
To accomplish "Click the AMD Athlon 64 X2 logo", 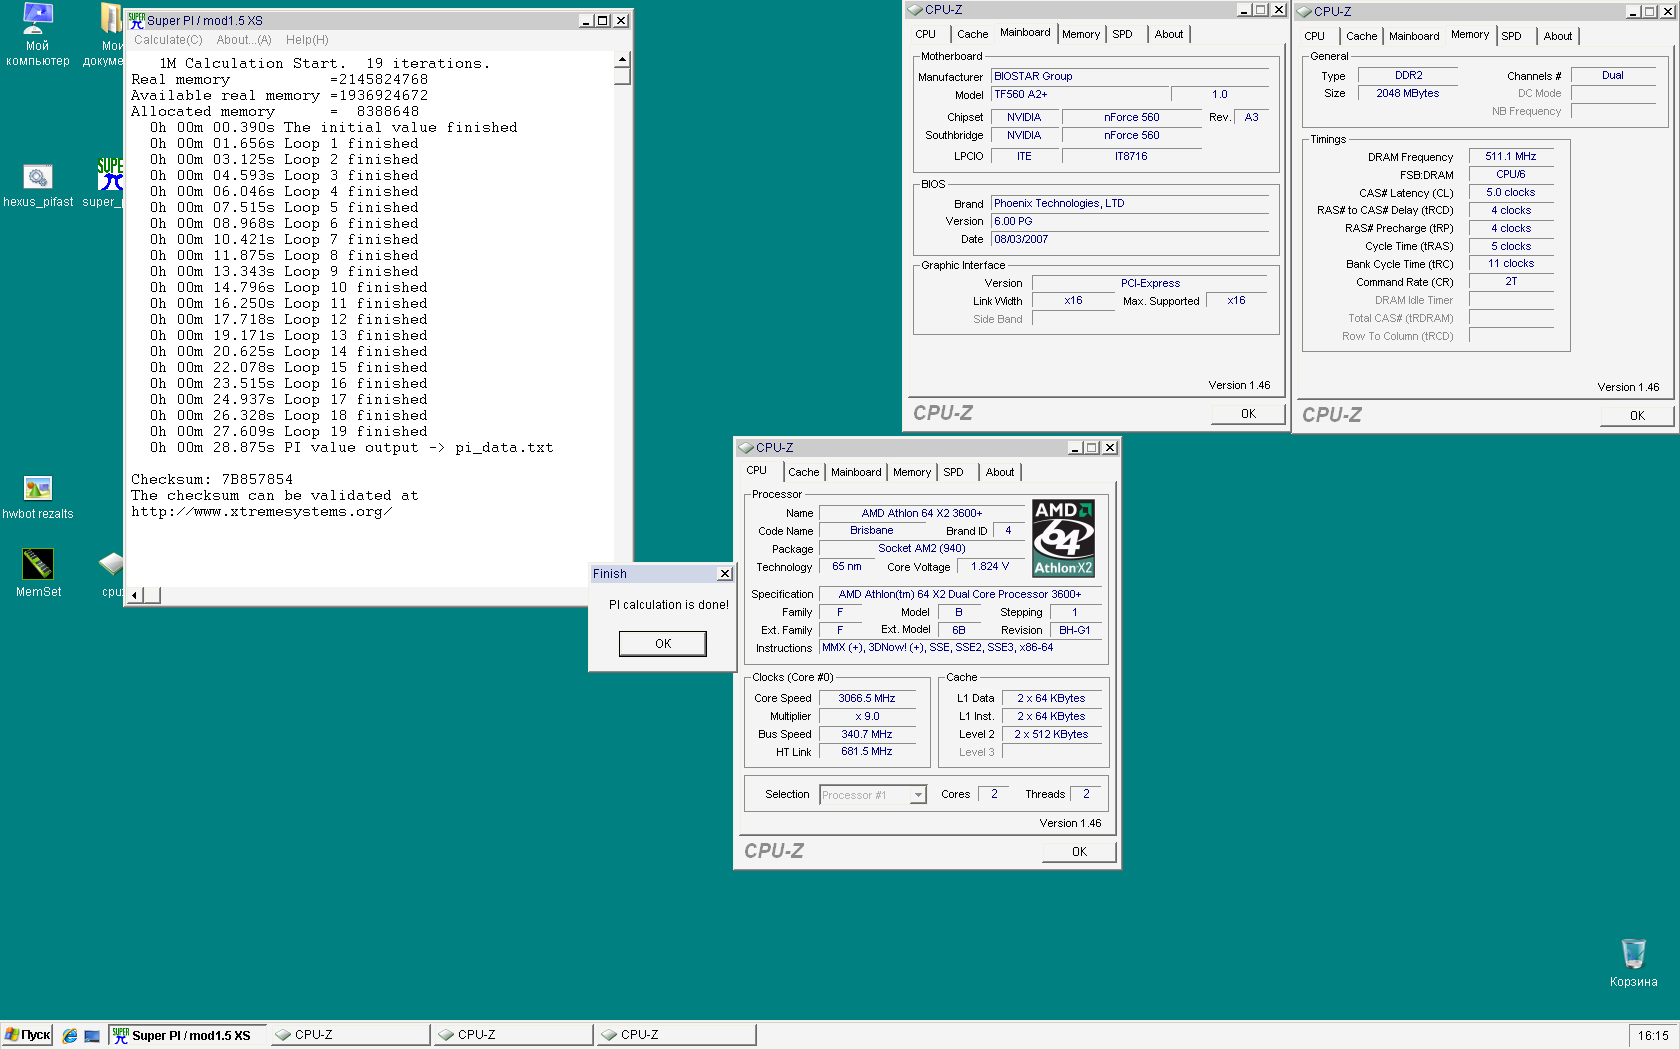I will 1063,538.
